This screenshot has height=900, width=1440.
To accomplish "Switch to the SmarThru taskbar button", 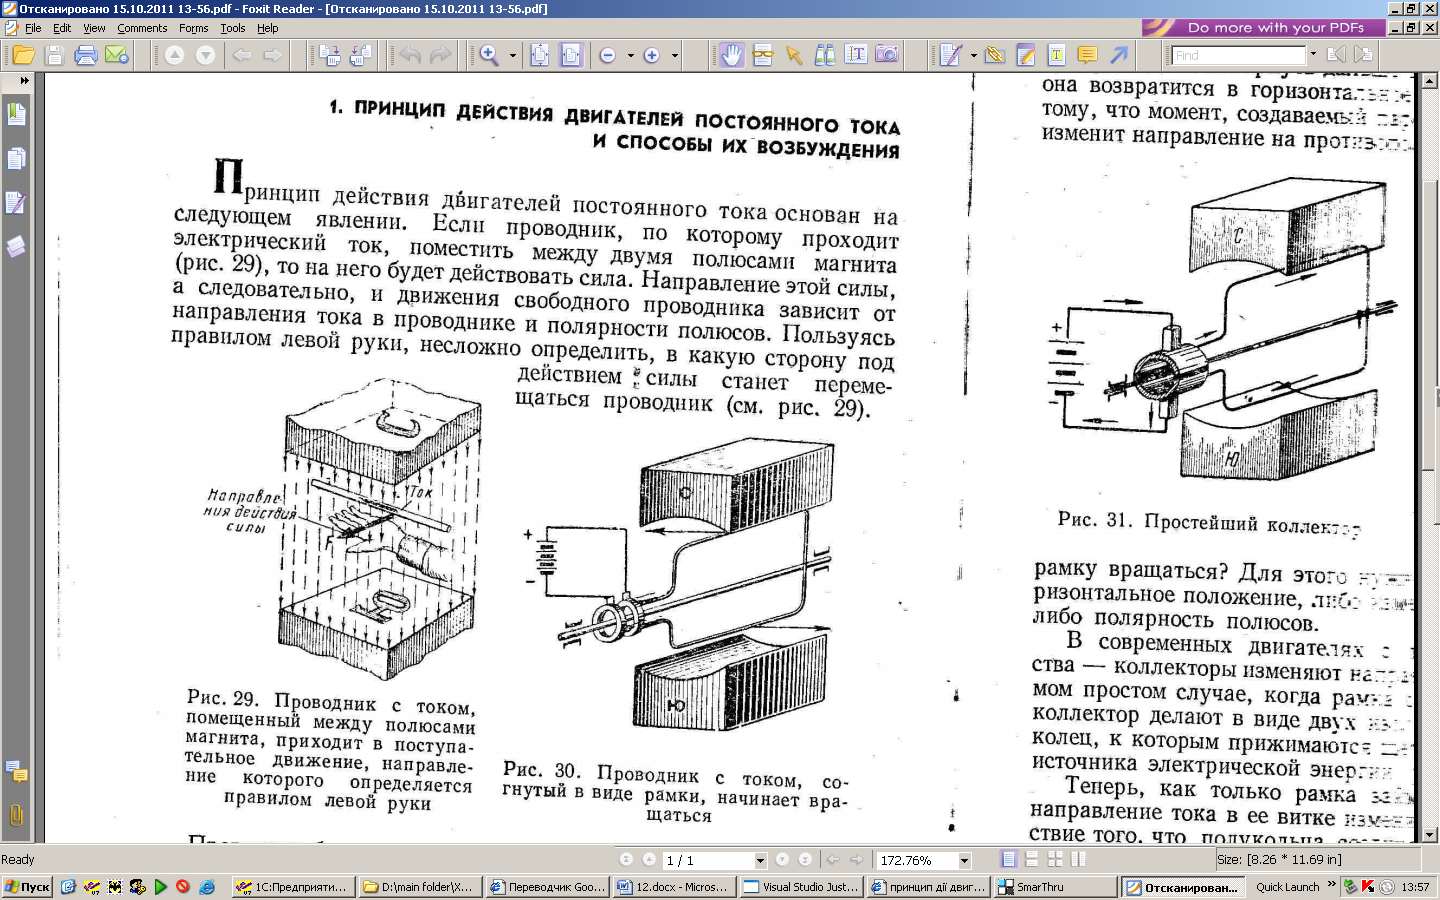I will tap(1055, 887).
